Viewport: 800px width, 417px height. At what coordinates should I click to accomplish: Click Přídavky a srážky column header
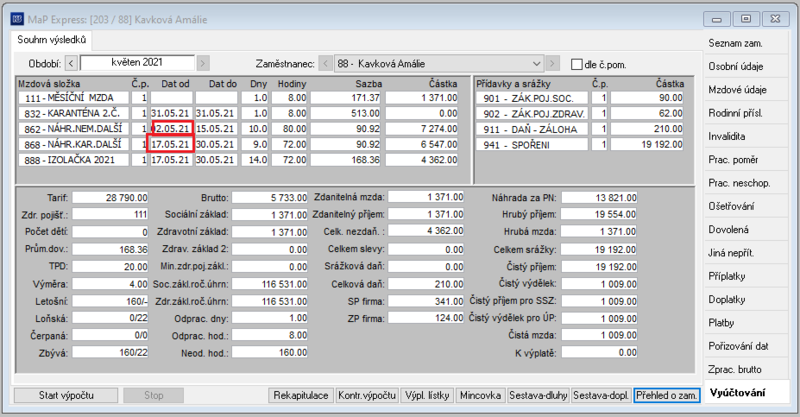513,84
